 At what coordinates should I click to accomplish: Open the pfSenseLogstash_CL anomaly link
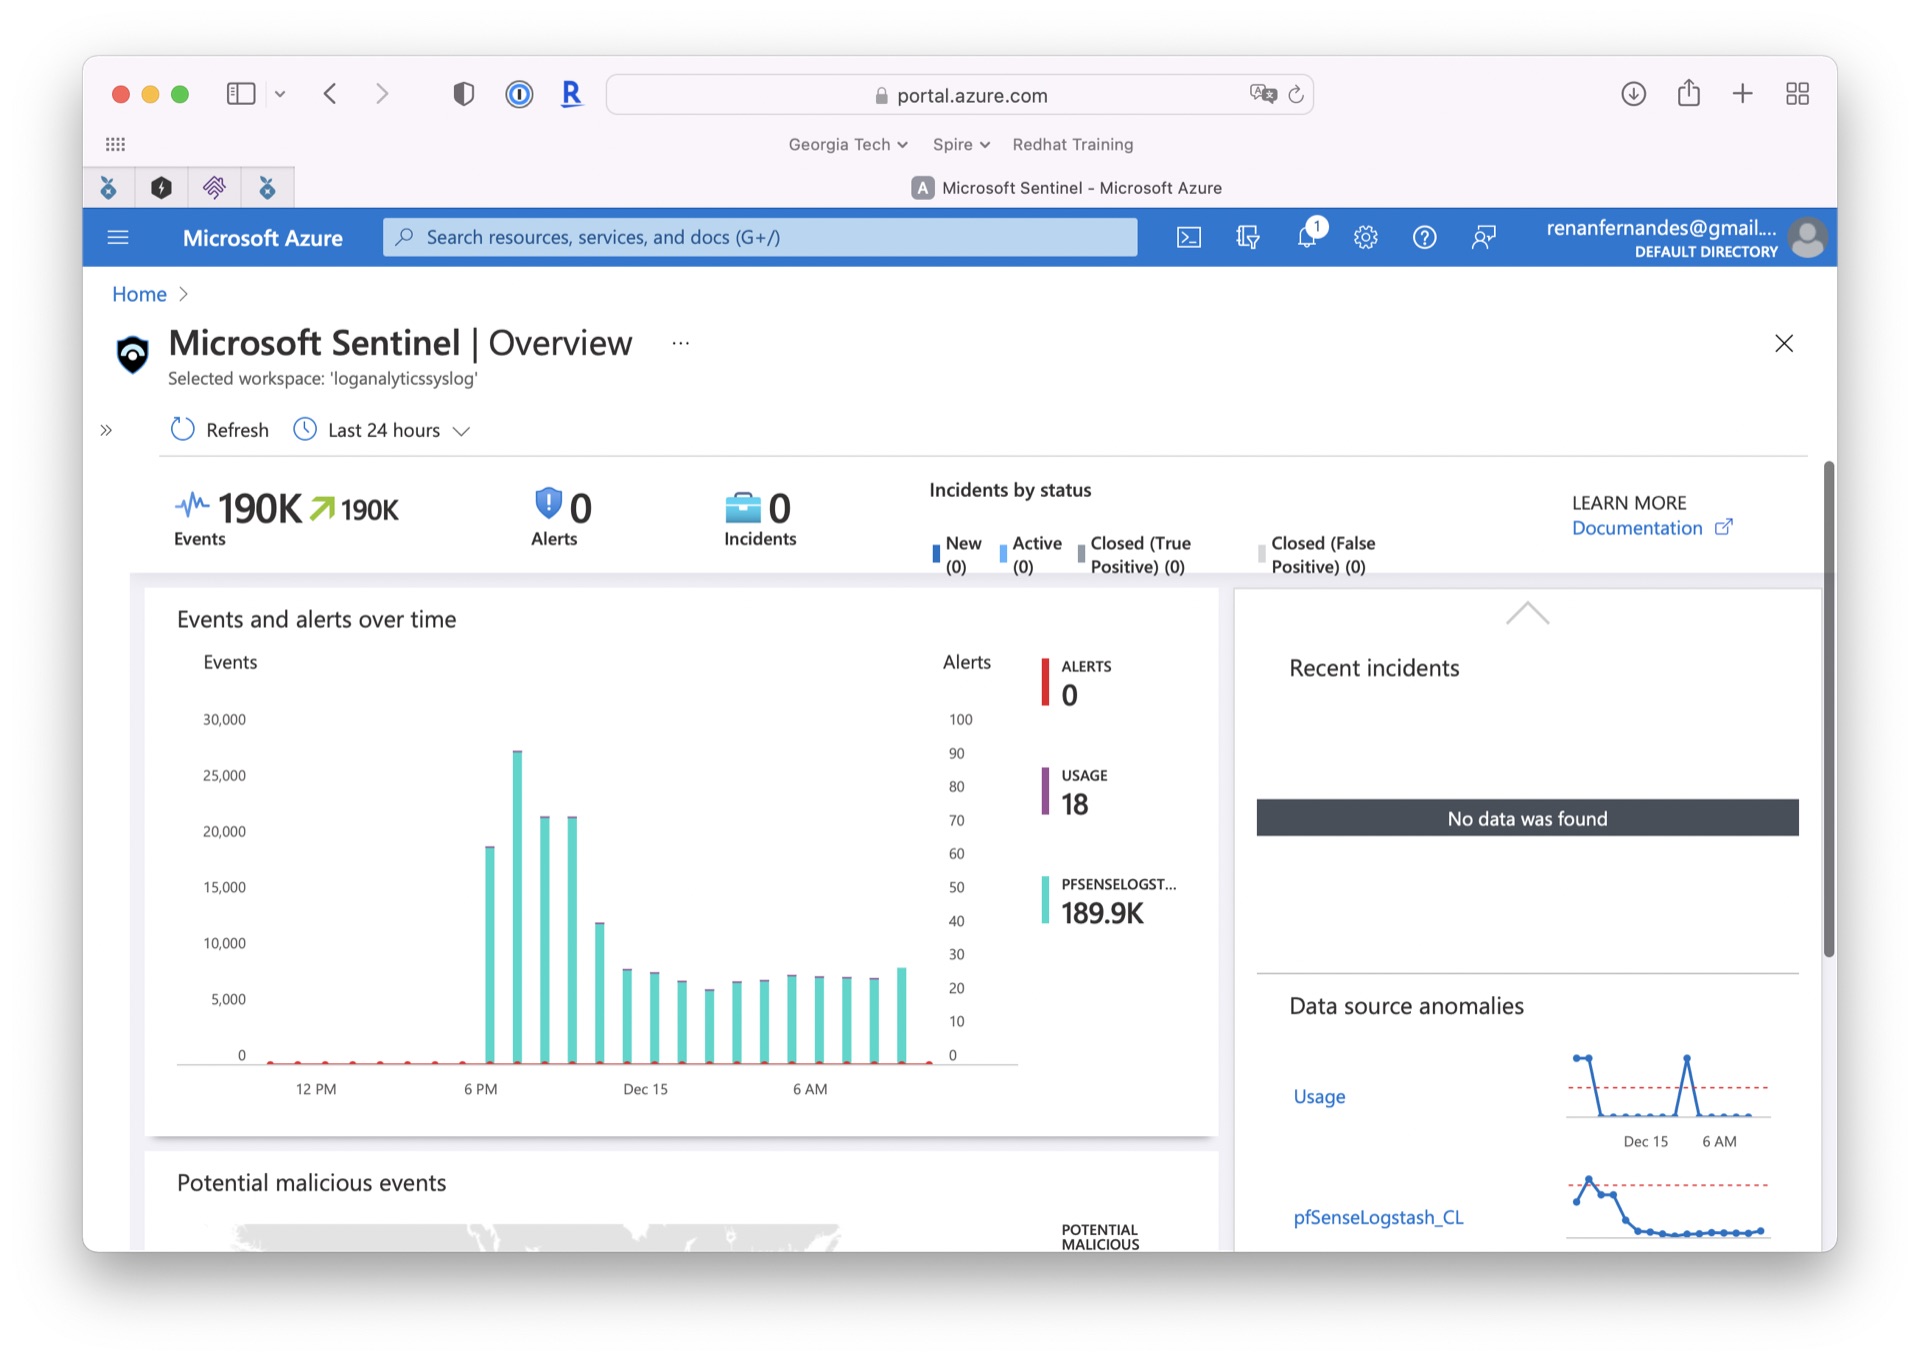tap(1378, 1217)
